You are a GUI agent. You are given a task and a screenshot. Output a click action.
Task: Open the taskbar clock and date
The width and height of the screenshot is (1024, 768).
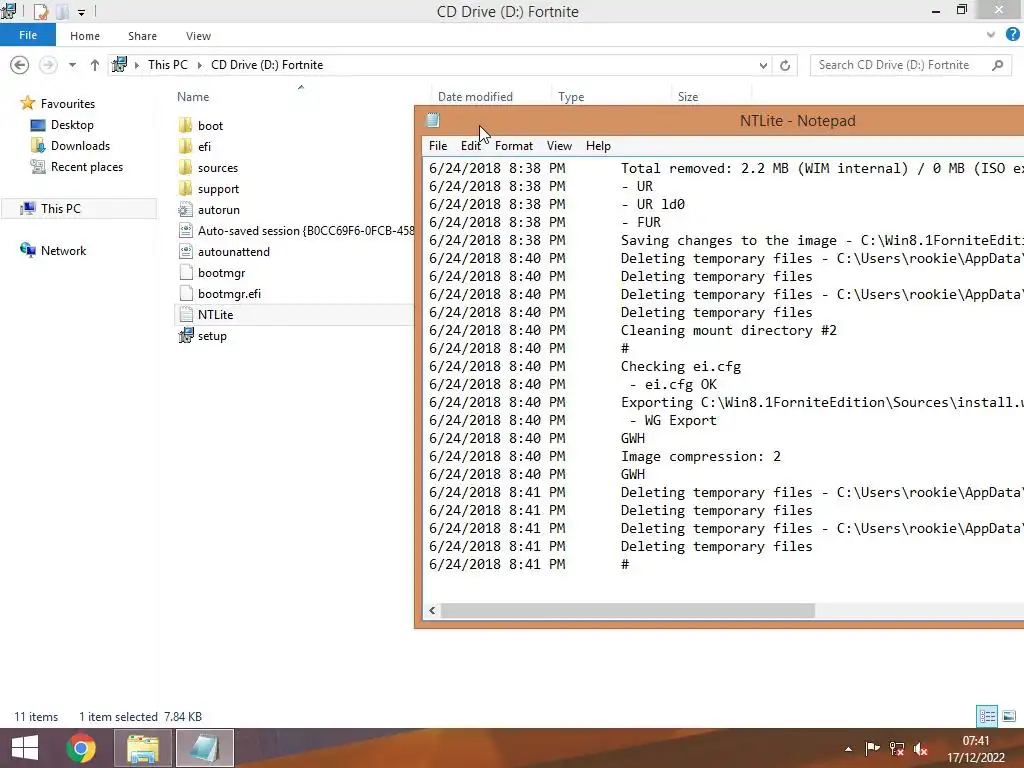(x=976, y=749)
